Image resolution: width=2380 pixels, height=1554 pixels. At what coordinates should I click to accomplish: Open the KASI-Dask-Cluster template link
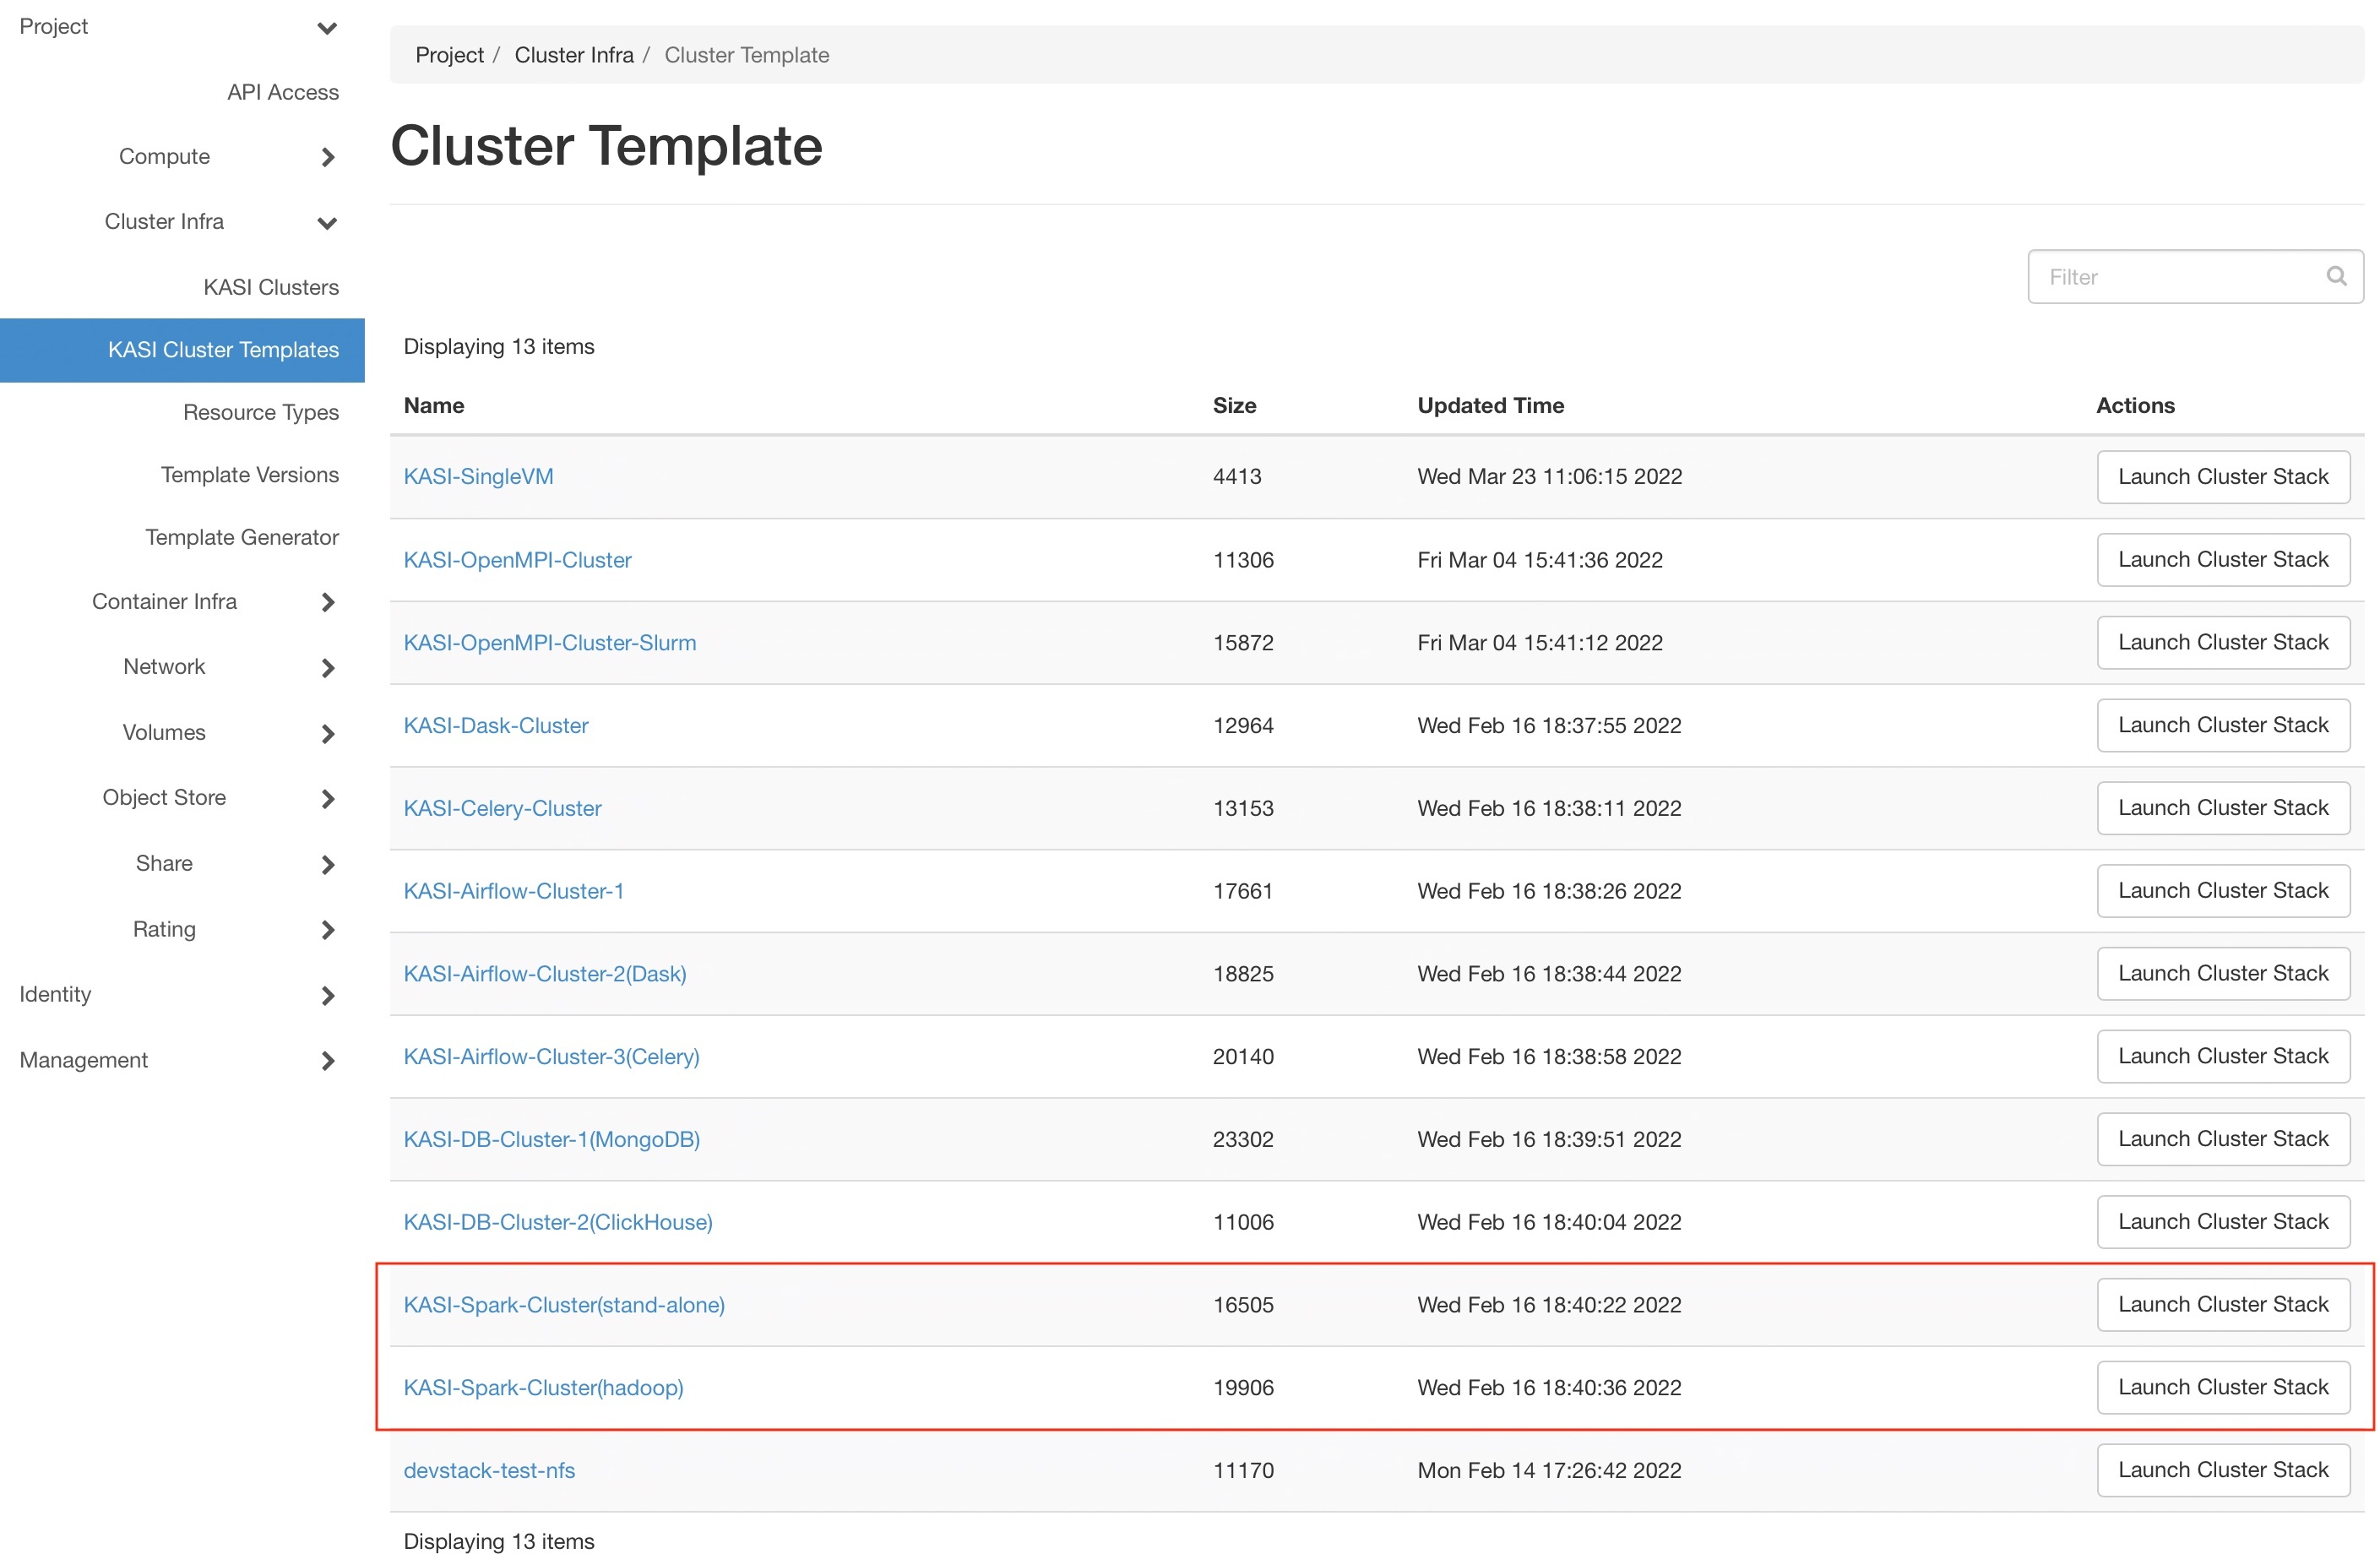pos(496,726)
